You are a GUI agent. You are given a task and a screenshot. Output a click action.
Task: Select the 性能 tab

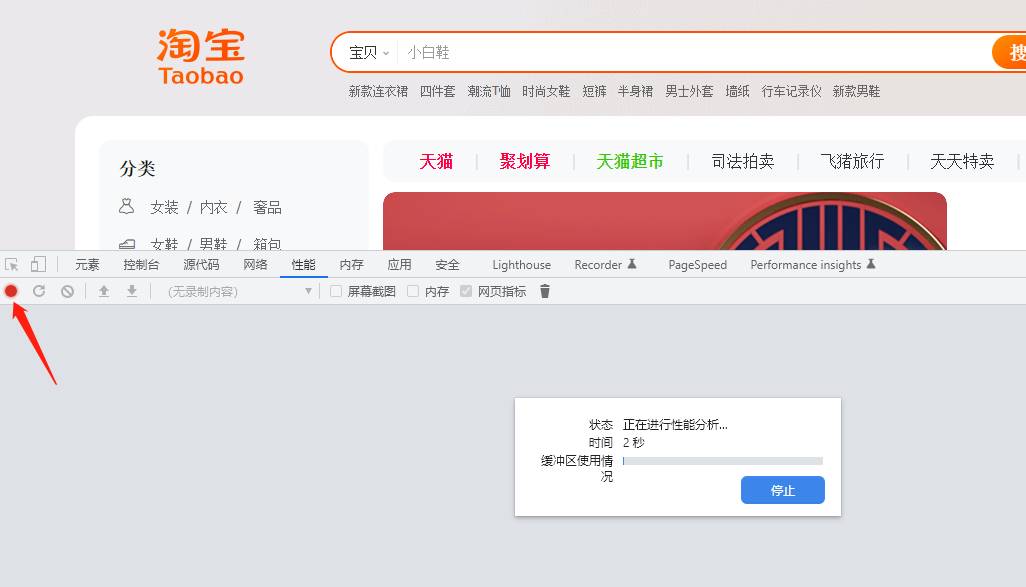(x=304, y=264)
